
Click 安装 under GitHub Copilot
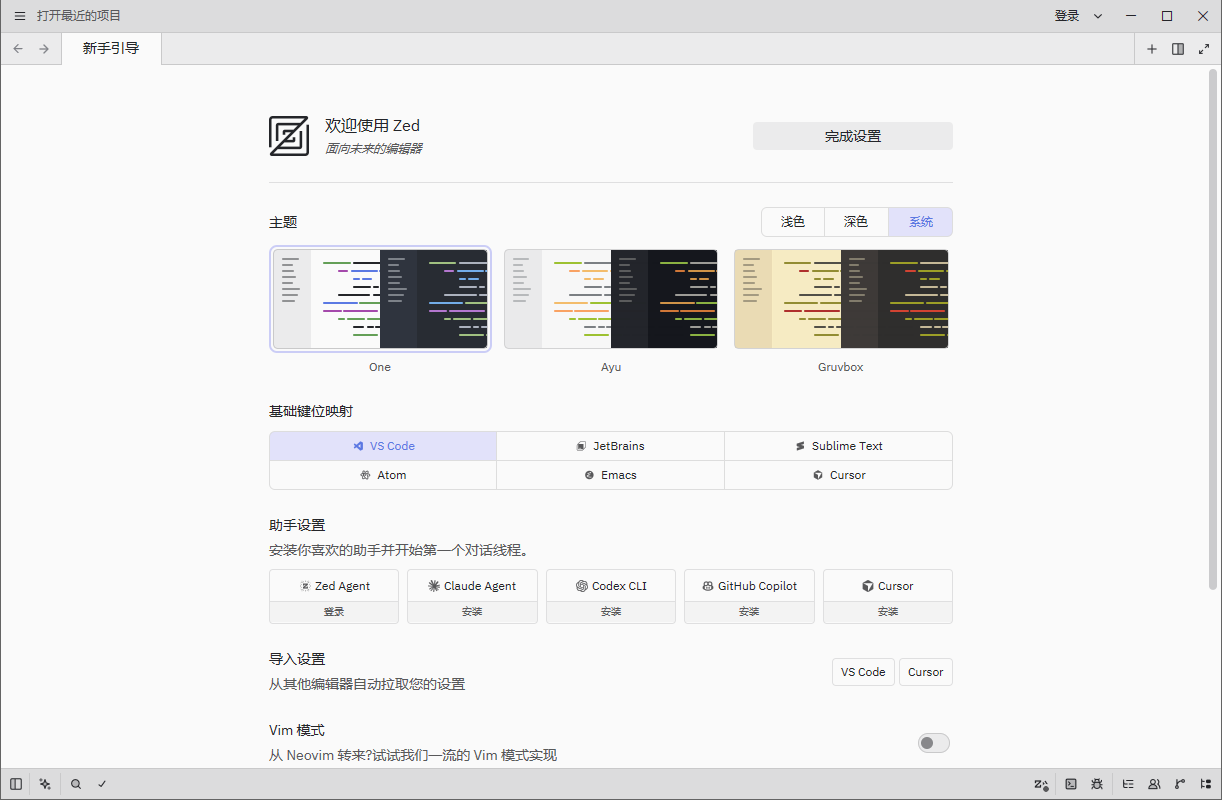[749, 612]
